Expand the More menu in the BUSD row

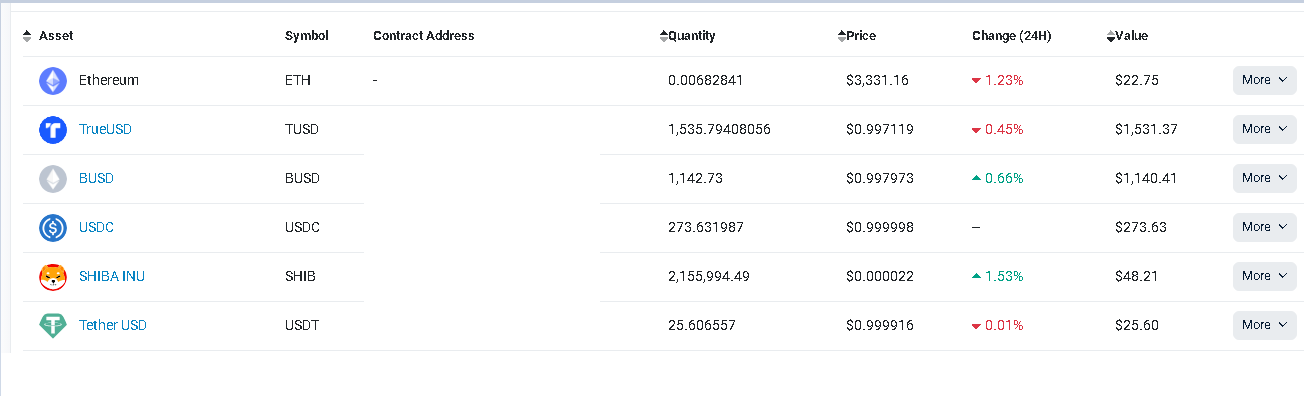1264,178
